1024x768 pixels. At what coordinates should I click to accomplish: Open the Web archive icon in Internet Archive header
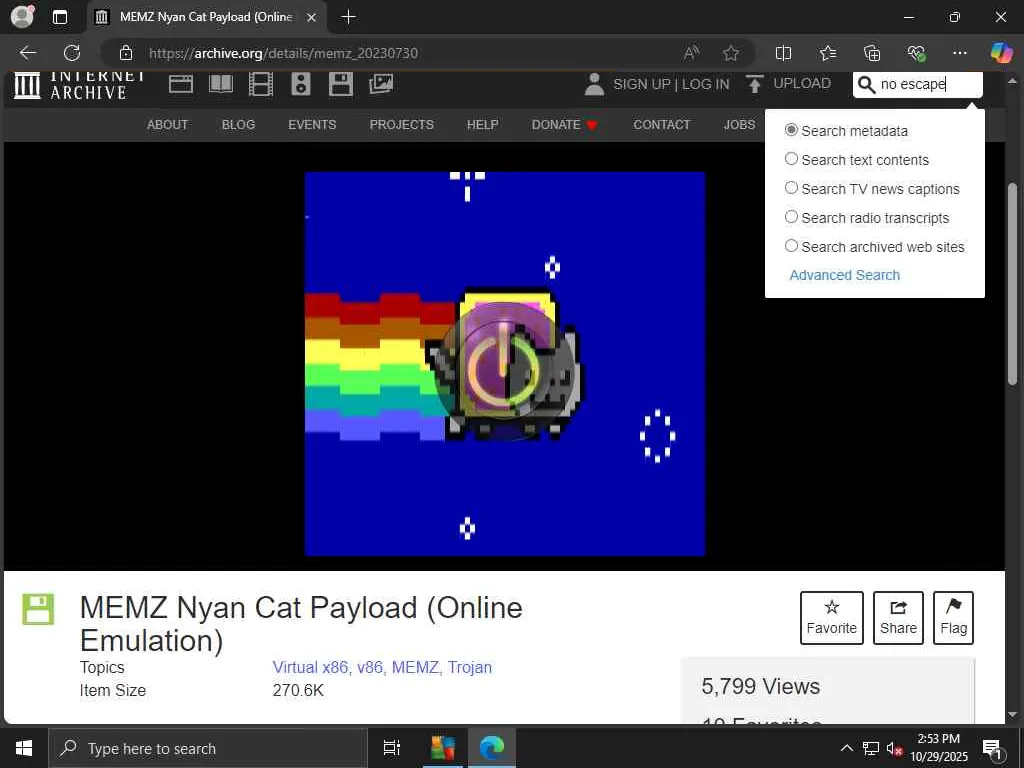(x=181, y=84)
